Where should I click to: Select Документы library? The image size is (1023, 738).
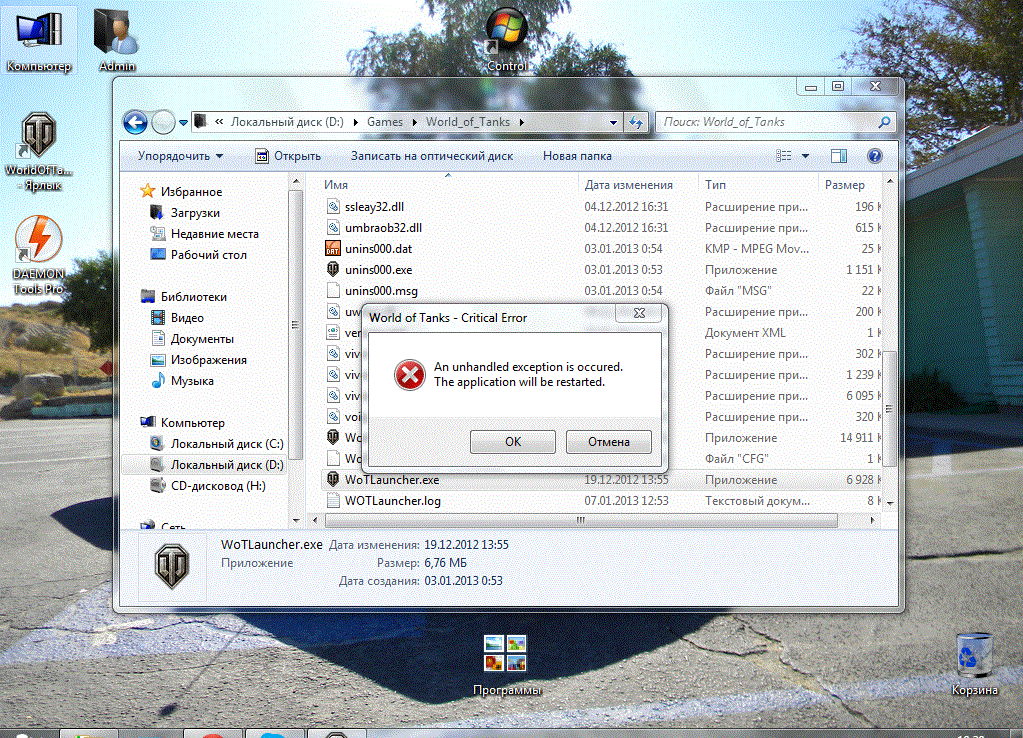point(192,339)
